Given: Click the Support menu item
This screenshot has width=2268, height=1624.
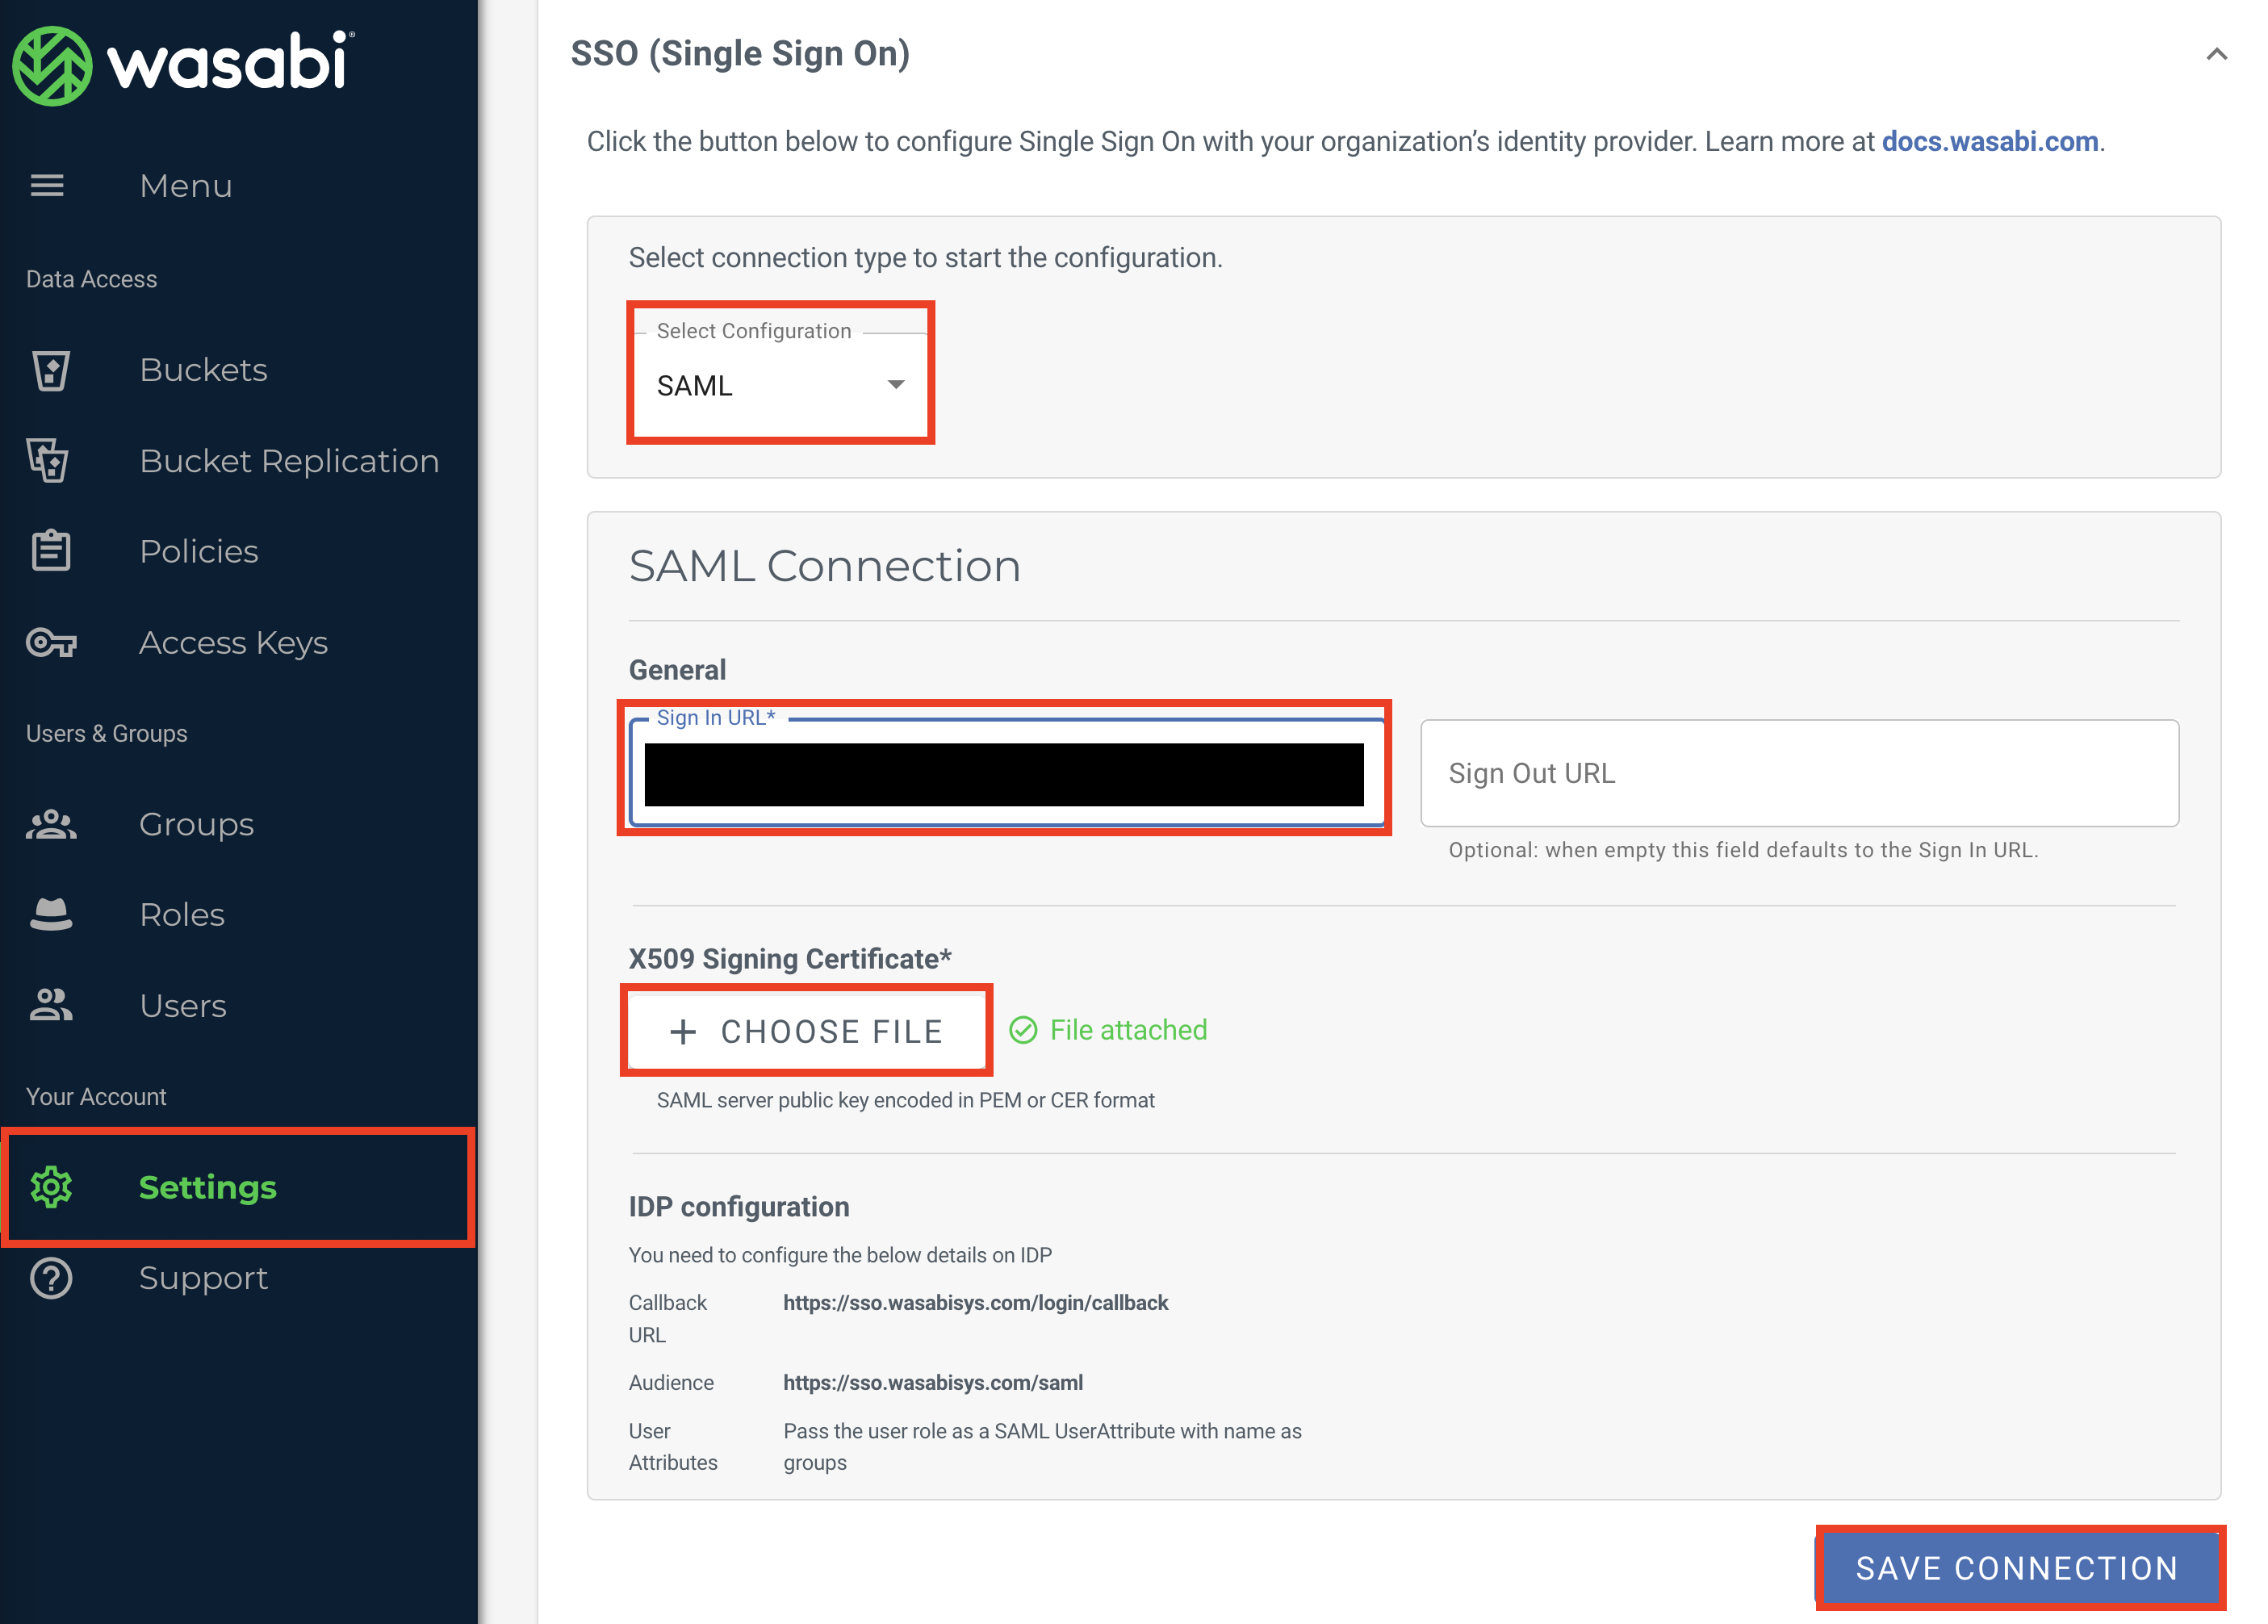Looking at the screenshot, I should (x=203, y=1278).
